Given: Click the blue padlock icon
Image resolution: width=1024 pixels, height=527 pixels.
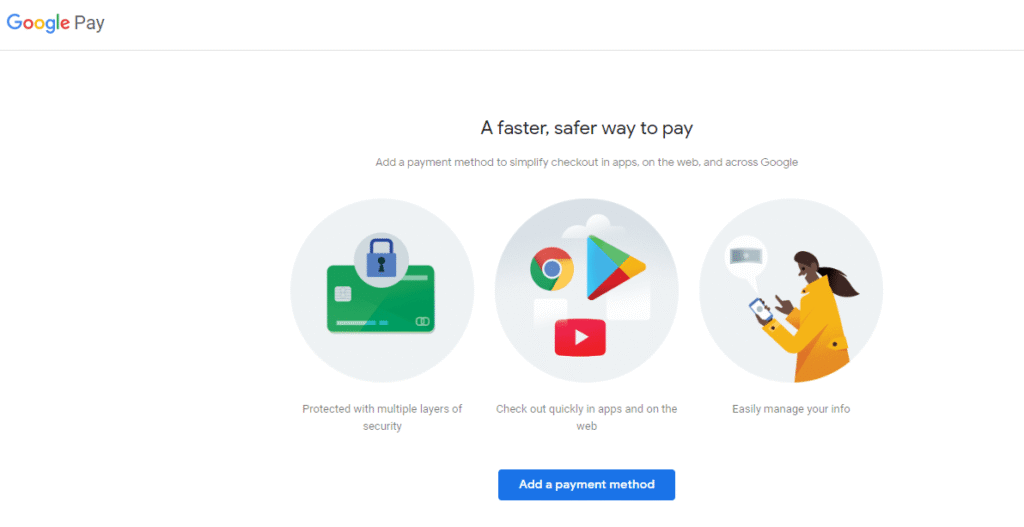Looking at the screenshot, I should click(x=381, y=257).
